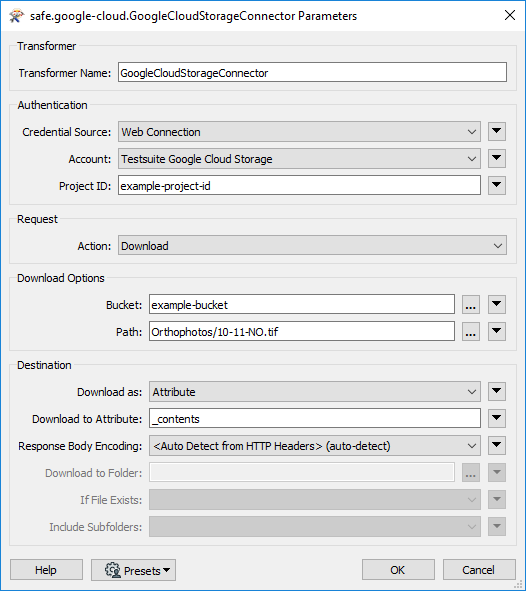
Task: Click the Bucket browse ellipsis button
Action: (x=471, y=305)
